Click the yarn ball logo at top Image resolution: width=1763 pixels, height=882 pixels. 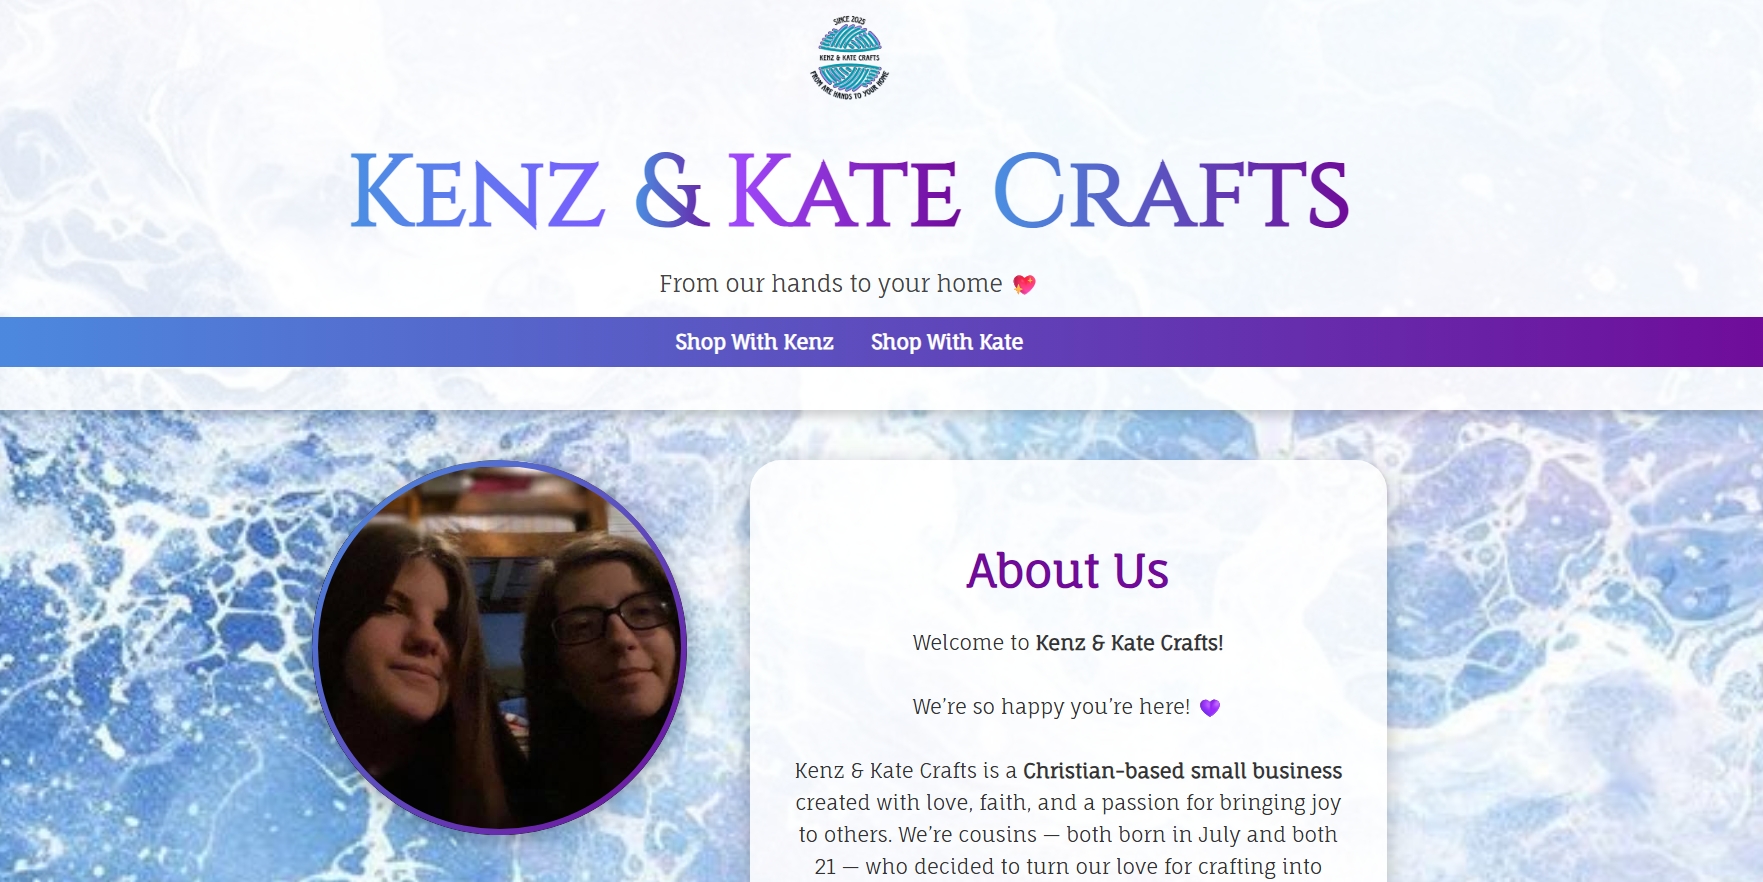point(849,58)
